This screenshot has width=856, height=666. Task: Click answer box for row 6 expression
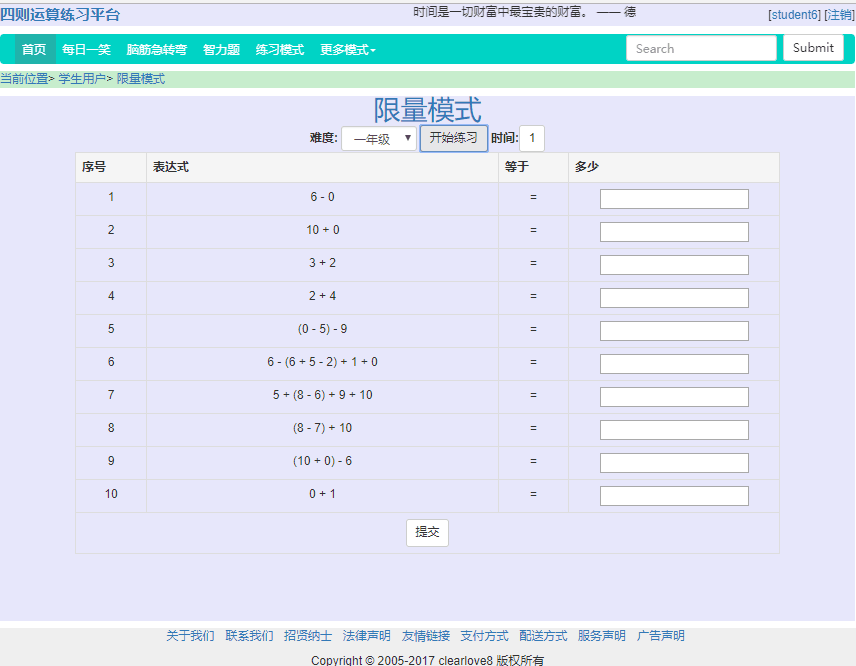pyautogui.click(x=674, y=364)
